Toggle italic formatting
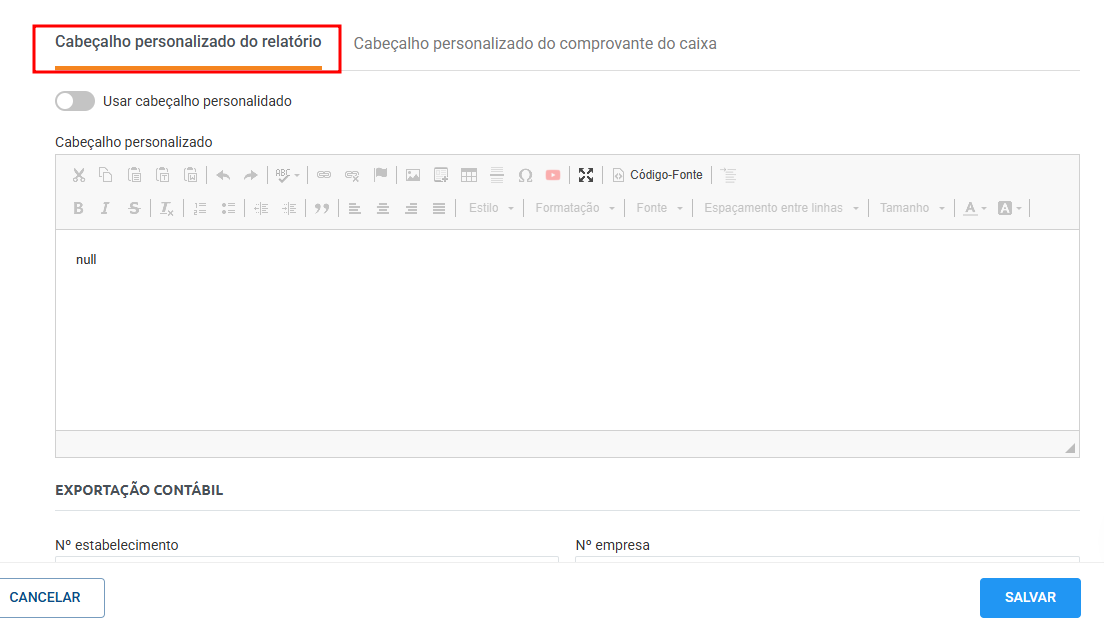The height and width of the screenshot is (624, 1104). tap(106, 208)
